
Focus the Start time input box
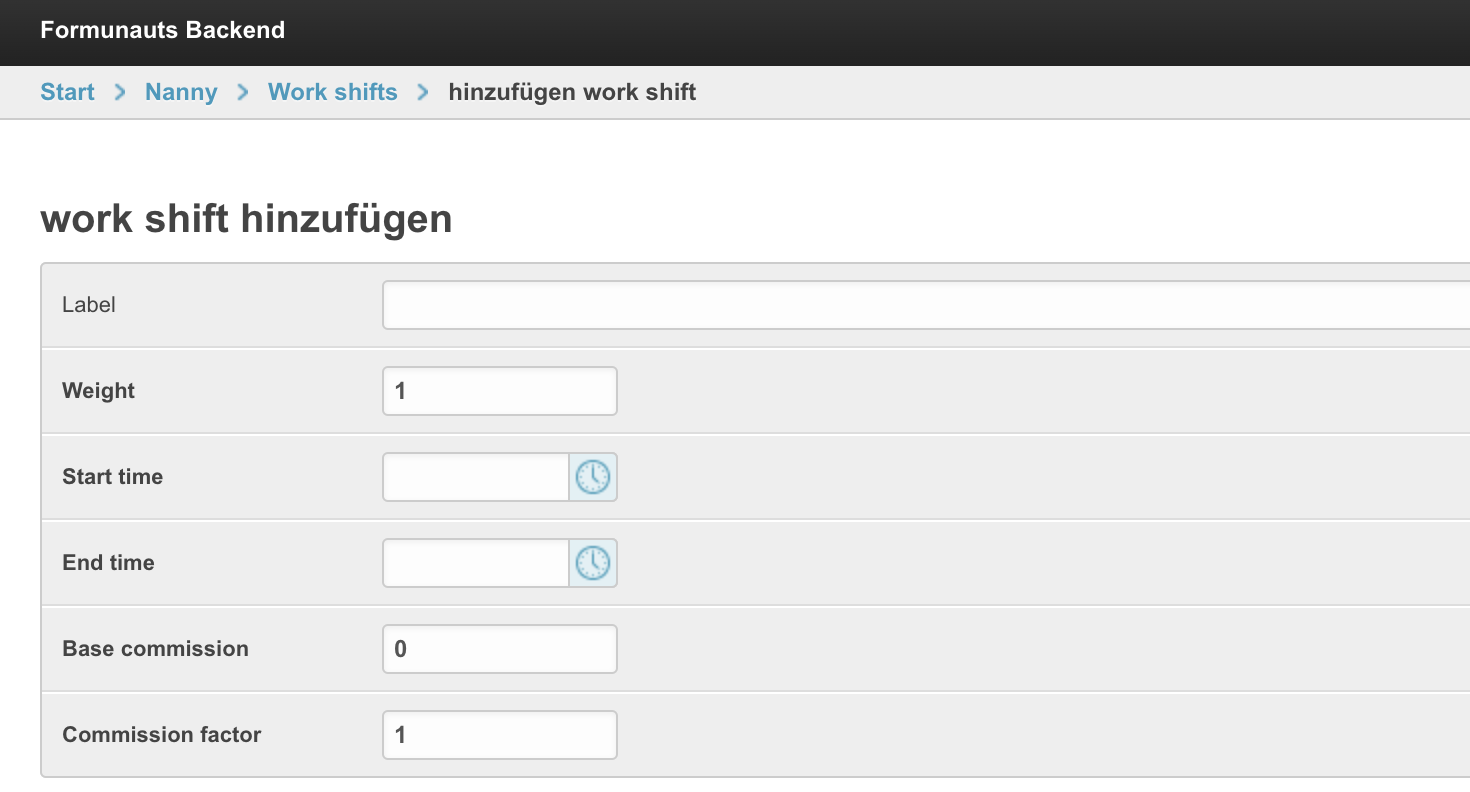click(x=476, y=477)
